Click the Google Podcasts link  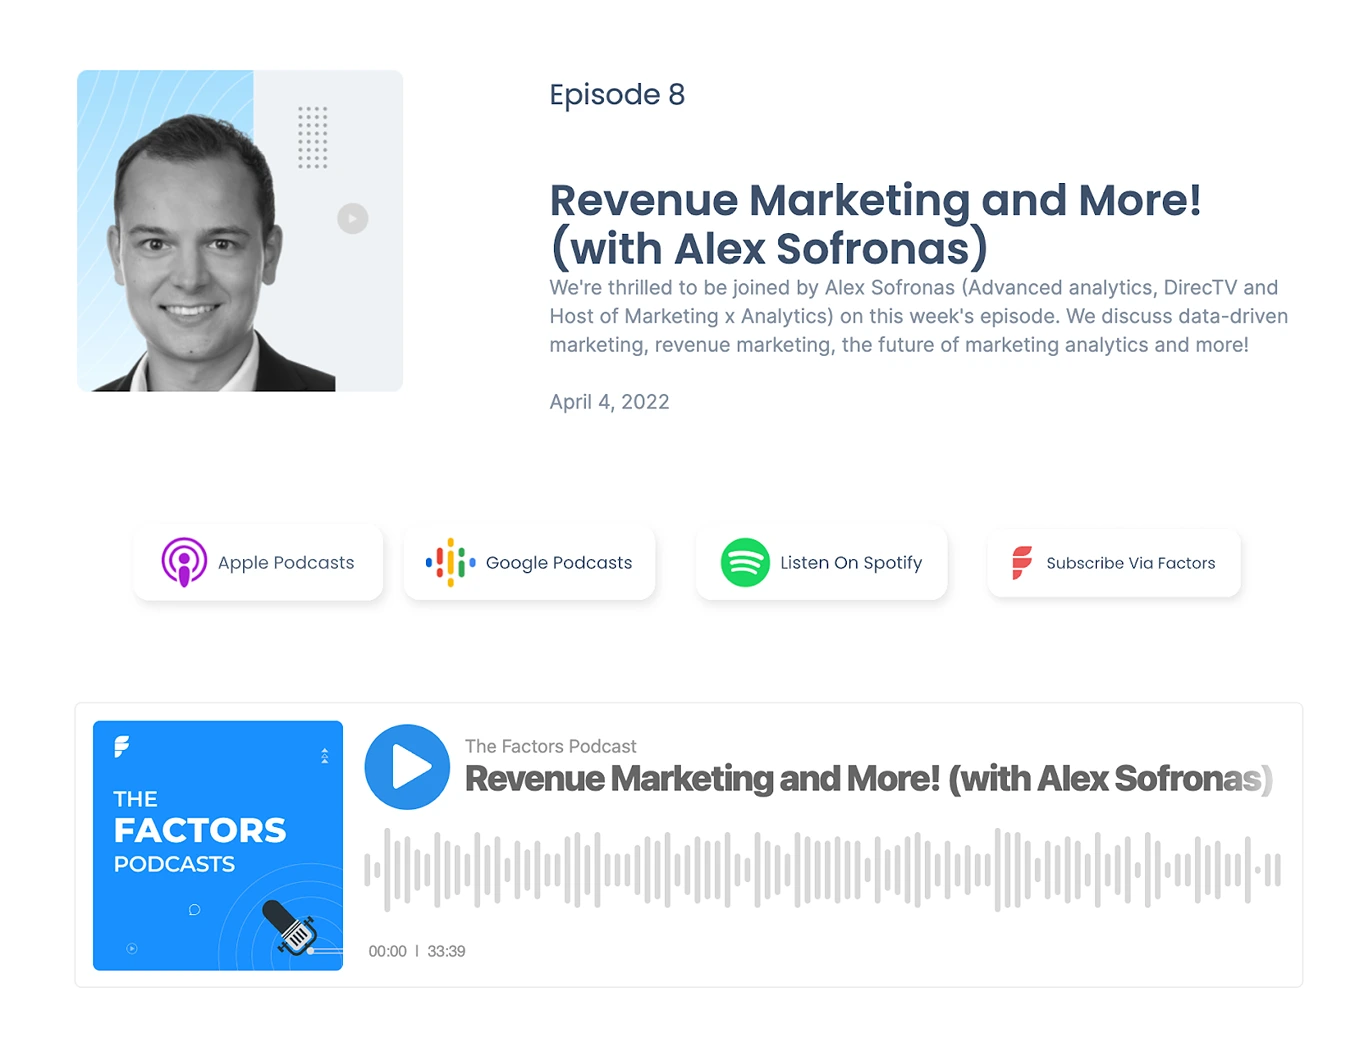(x=528, y=562)
